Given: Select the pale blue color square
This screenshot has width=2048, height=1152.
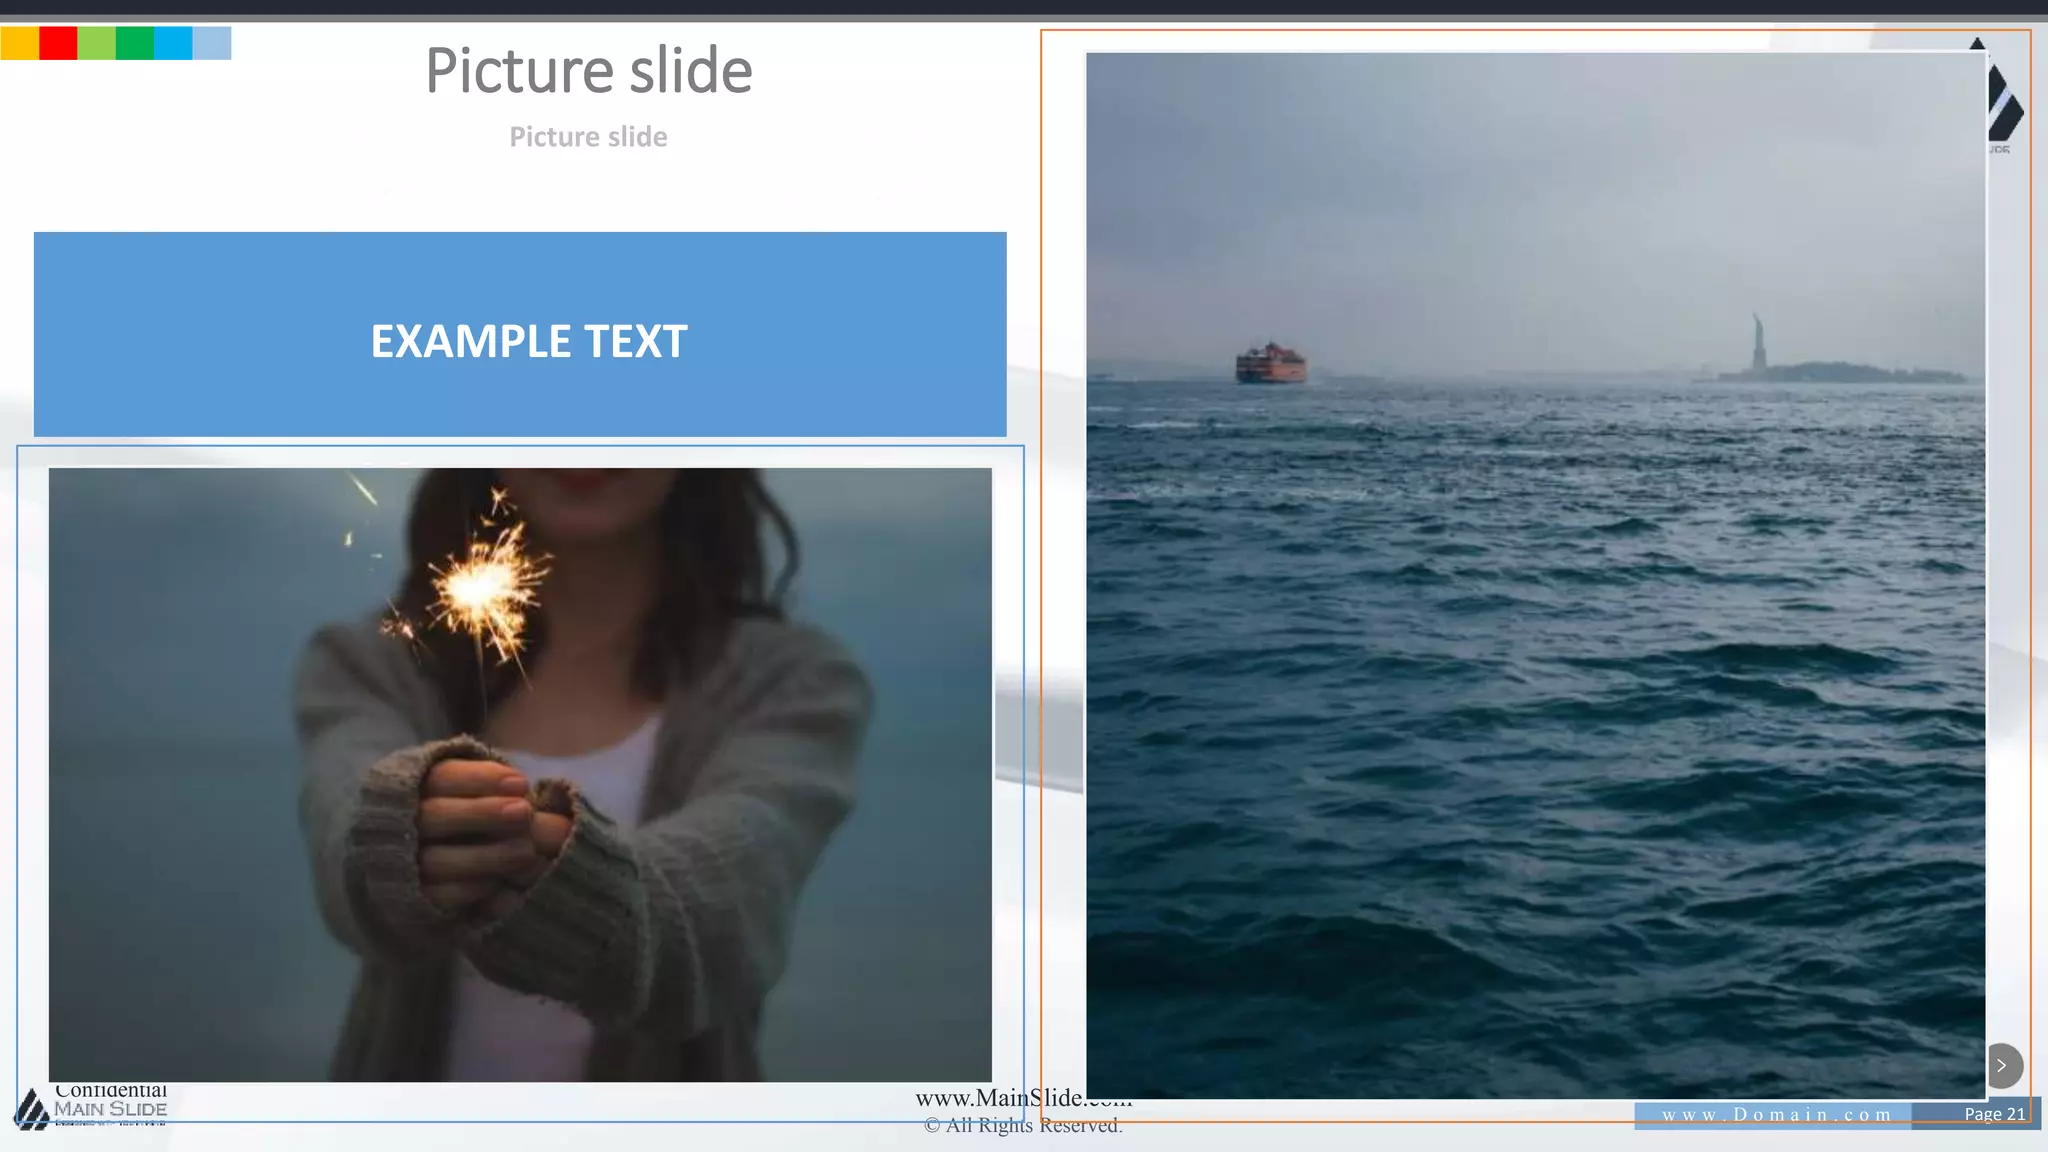Looking at the screenshot, I should coord(212,43).
